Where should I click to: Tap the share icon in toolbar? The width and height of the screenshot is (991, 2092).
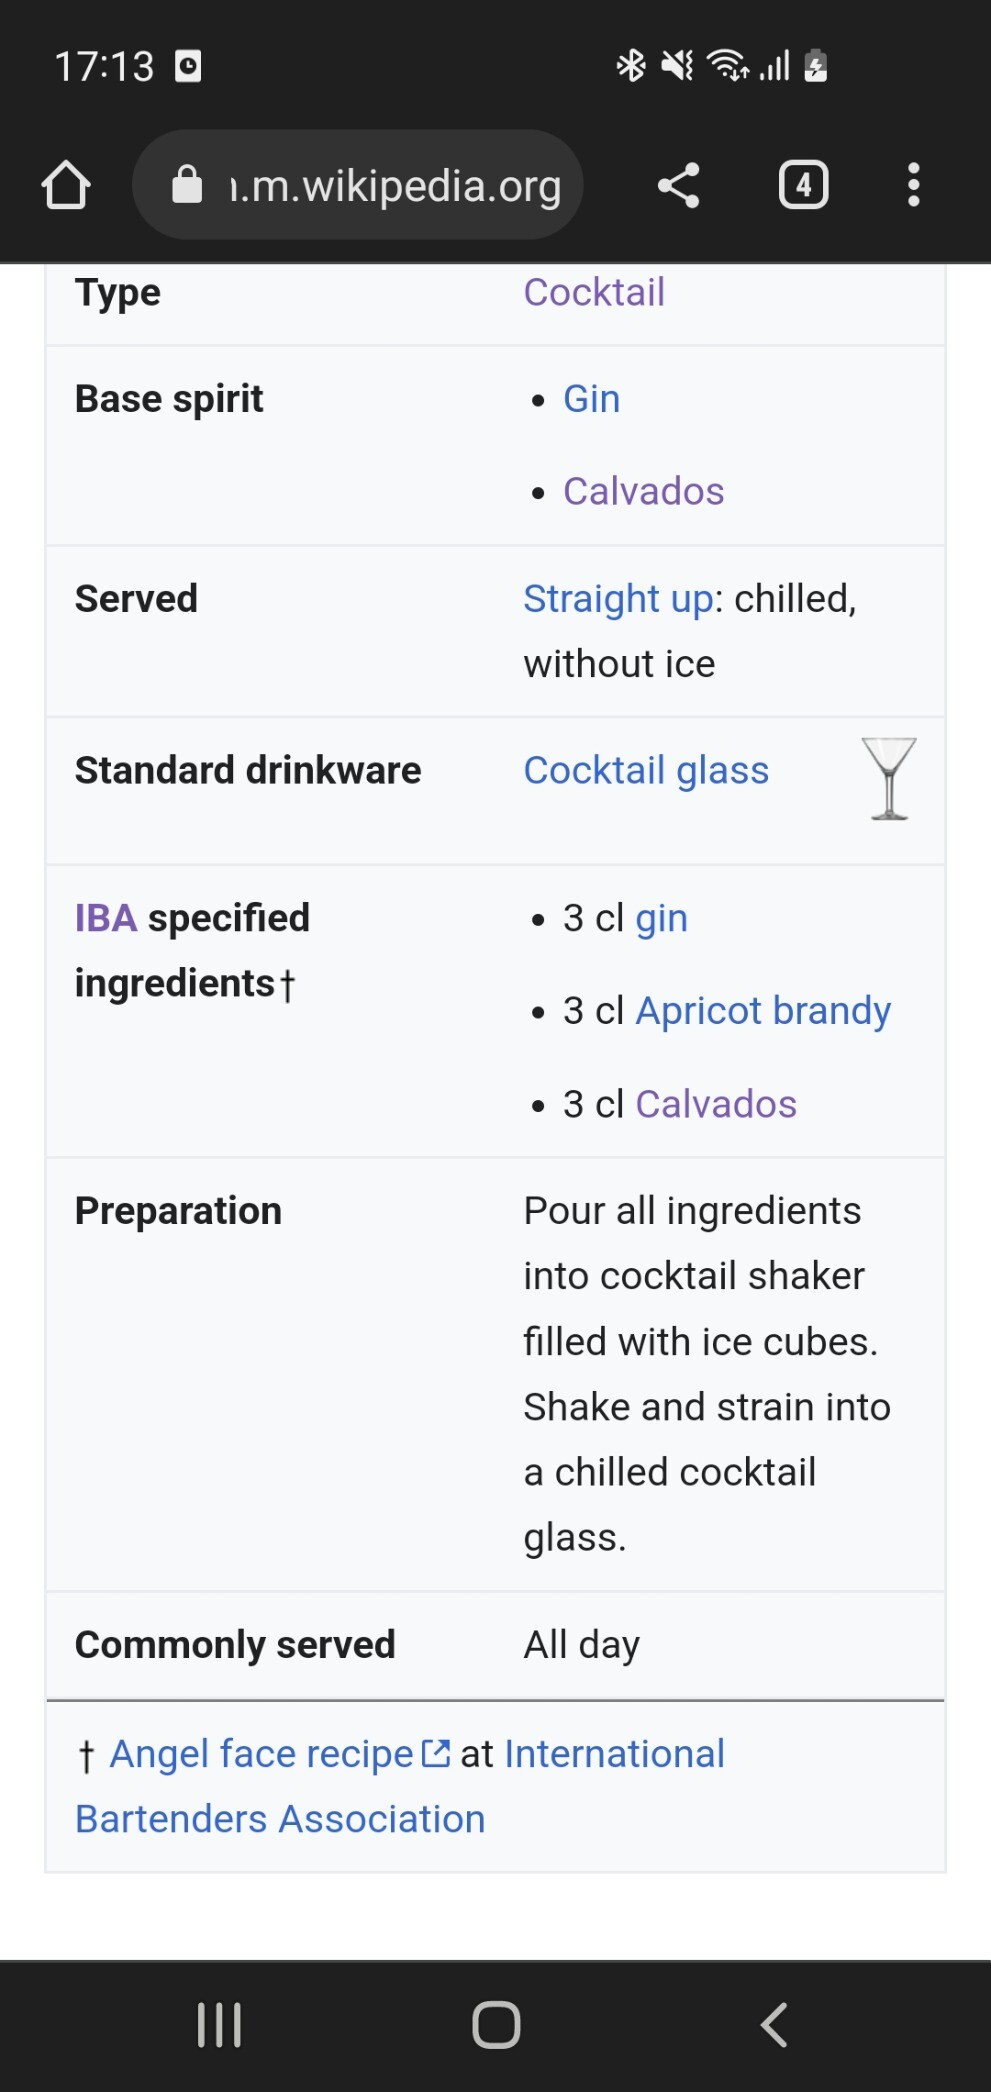point(678,185)
